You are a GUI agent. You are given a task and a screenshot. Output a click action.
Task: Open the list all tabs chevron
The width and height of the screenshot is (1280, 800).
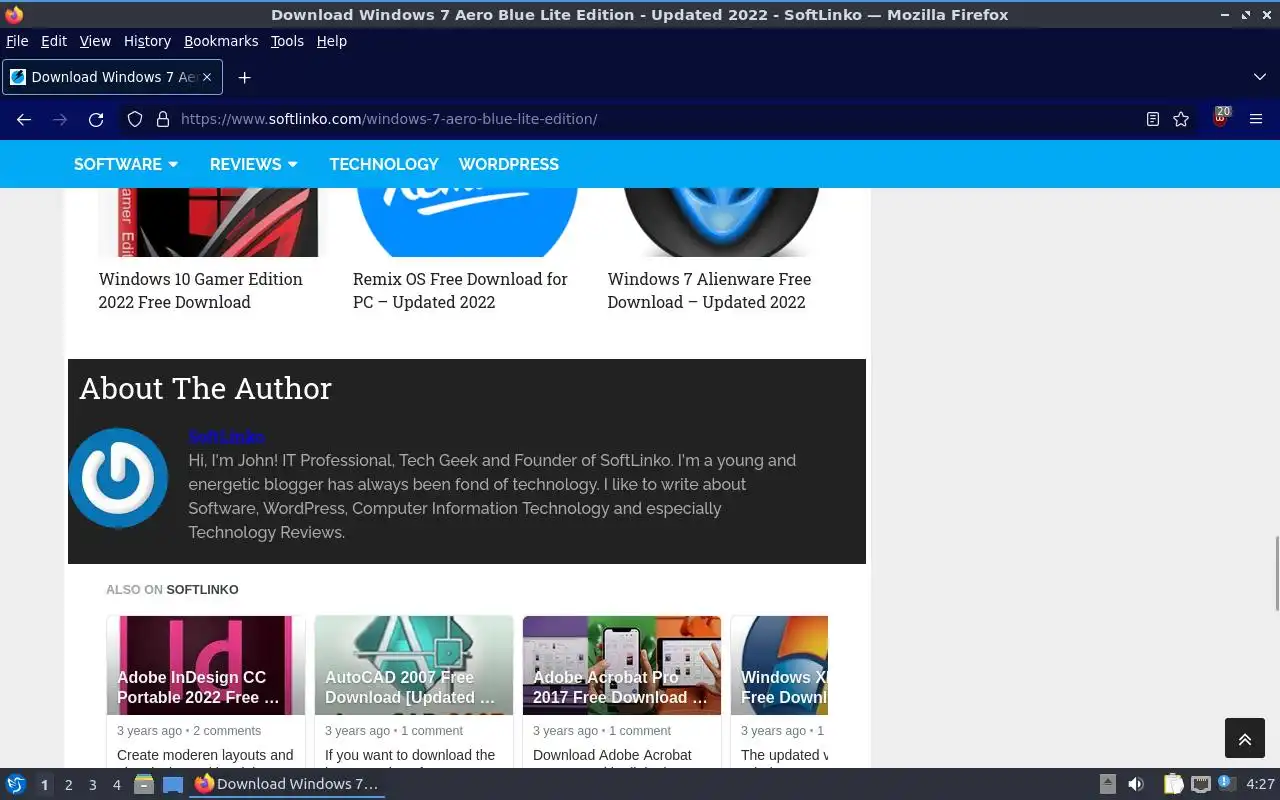point(1259,77)
